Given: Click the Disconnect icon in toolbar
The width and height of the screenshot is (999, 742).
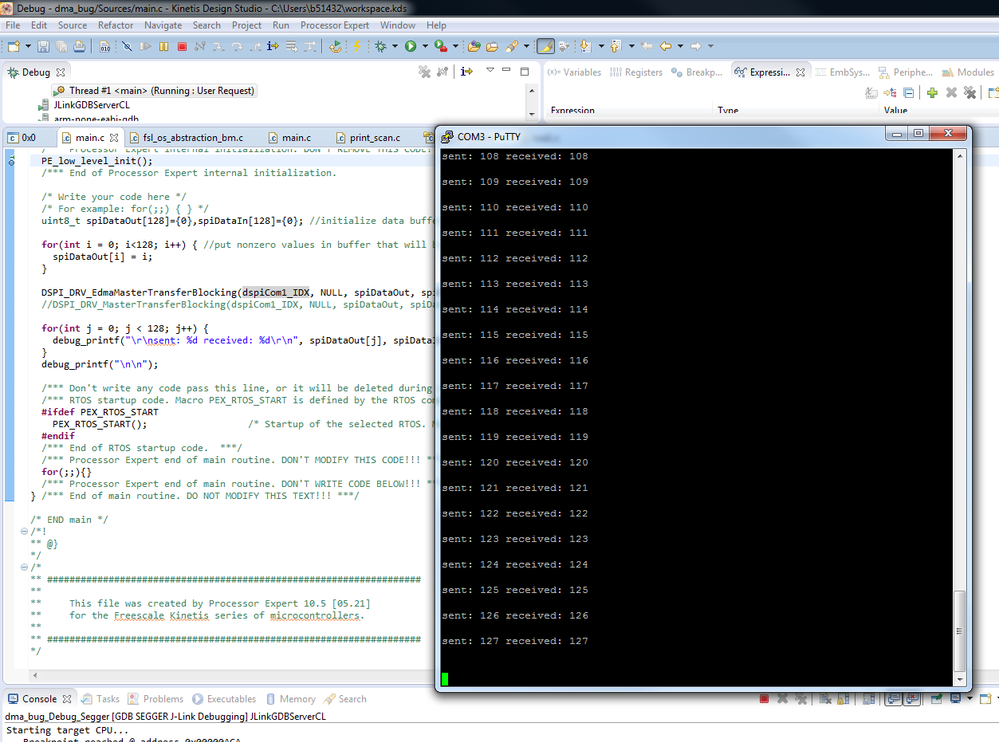Looking at the screenshot, I should click(x=200, y=46).
